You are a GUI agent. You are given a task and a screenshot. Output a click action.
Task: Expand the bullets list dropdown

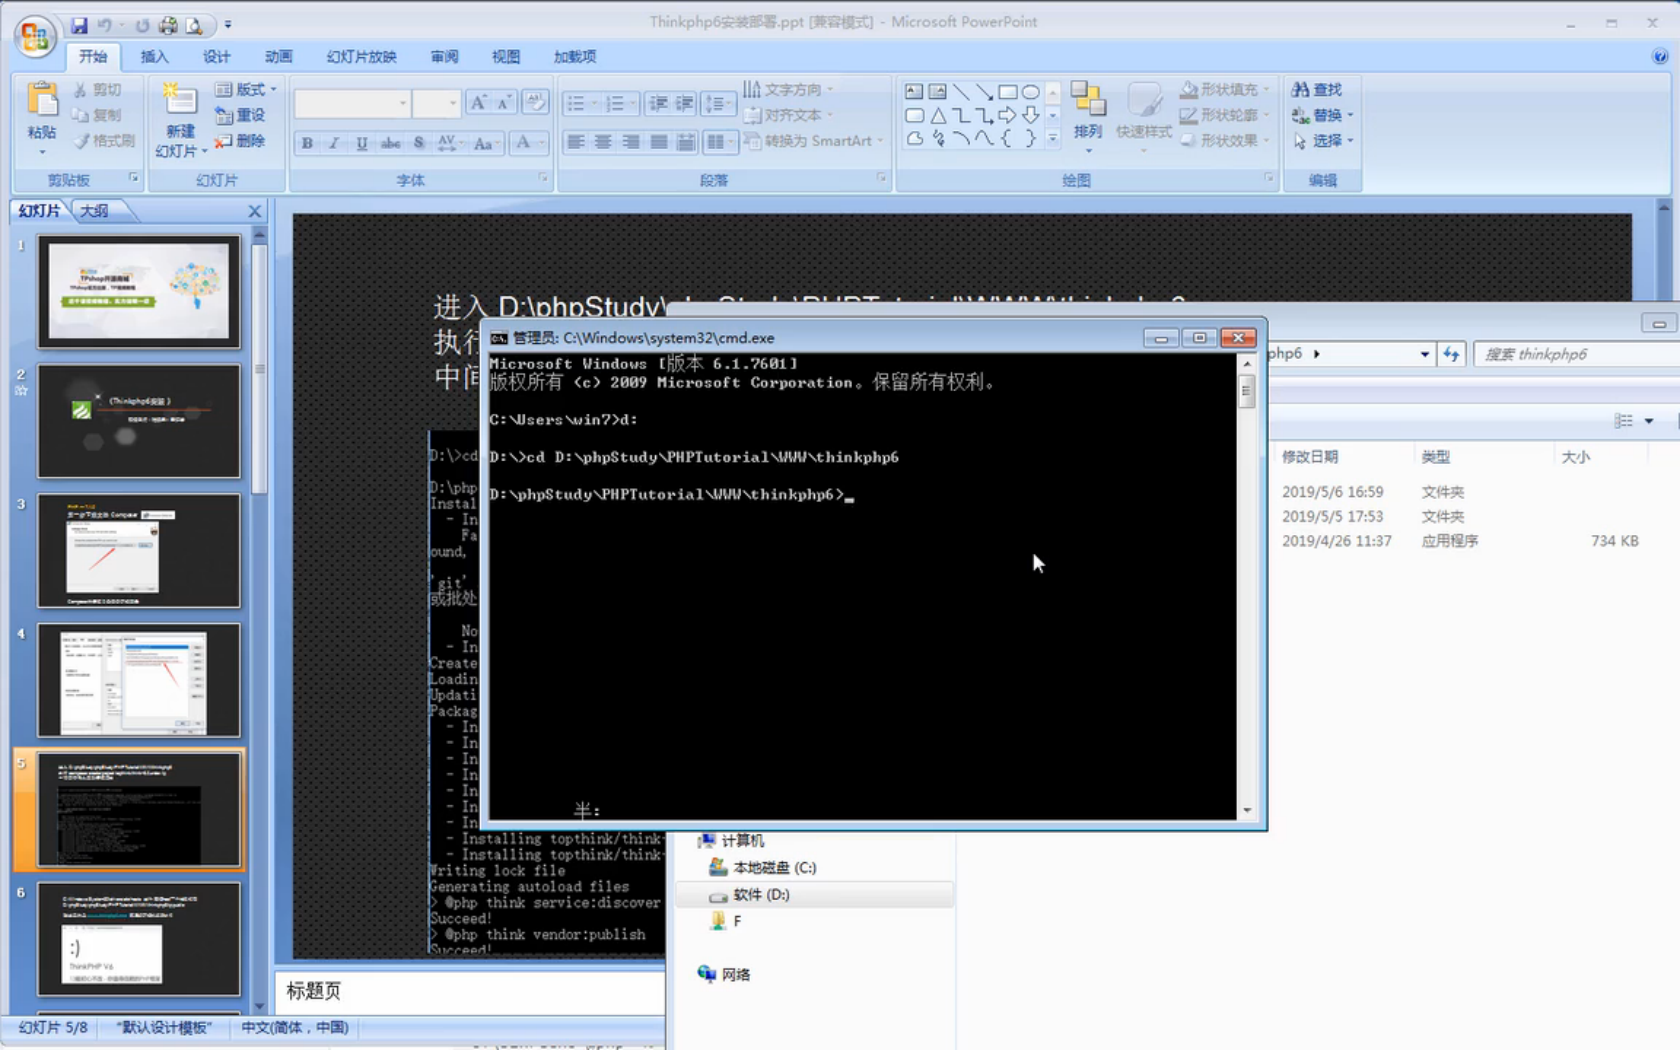[595, 103]
